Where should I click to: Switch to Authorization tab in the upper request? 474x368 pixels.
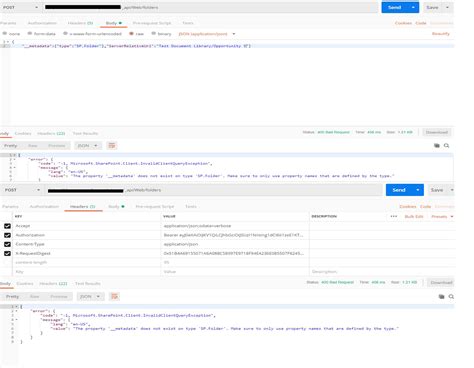[x=42, y=23]
